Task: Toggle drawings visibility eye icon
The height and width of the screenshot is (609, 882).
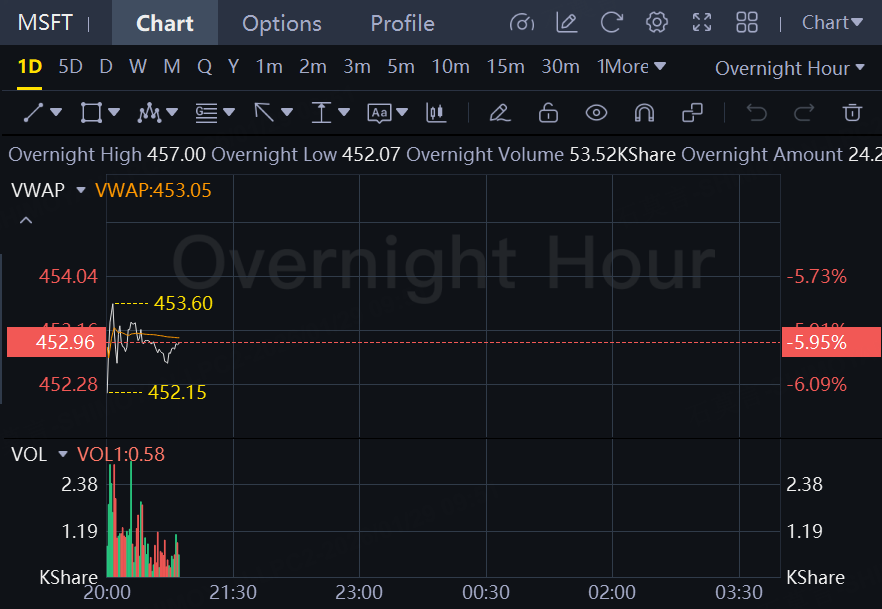Action: coord(596,113)
